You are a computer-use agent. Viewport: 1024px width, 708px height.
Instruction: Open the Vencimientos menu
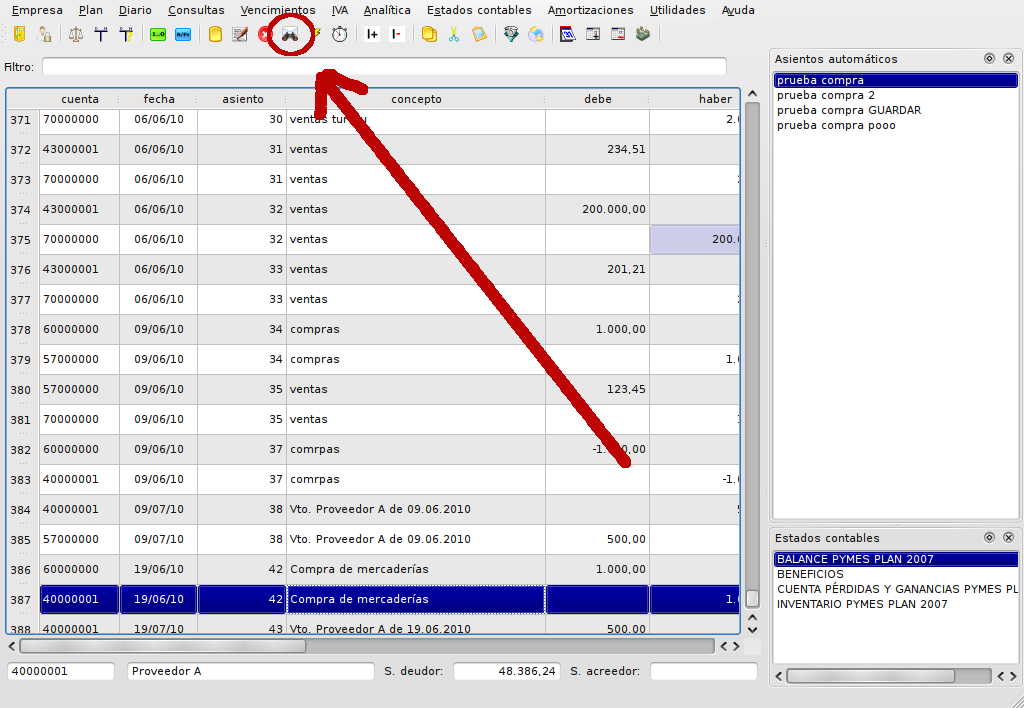coord(278,10)
